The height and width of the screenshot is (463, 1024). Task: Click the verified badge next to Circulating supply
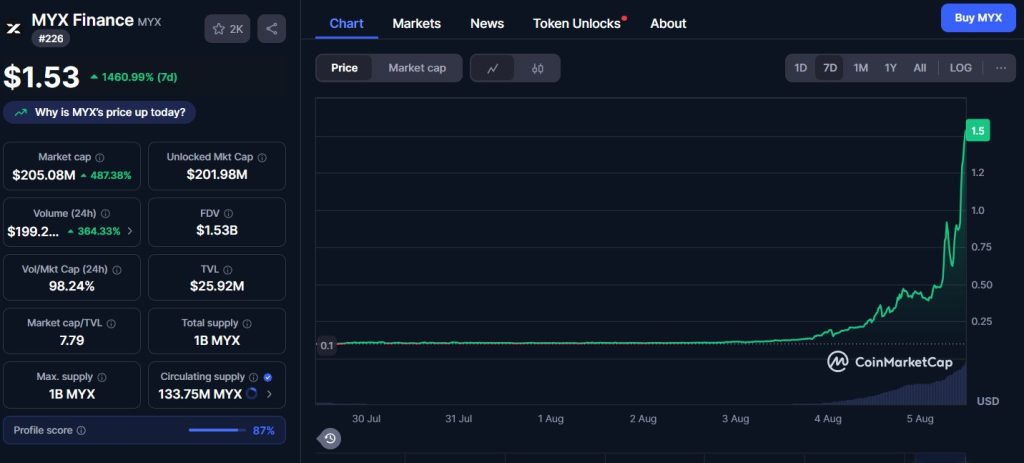tap(268, 377)
